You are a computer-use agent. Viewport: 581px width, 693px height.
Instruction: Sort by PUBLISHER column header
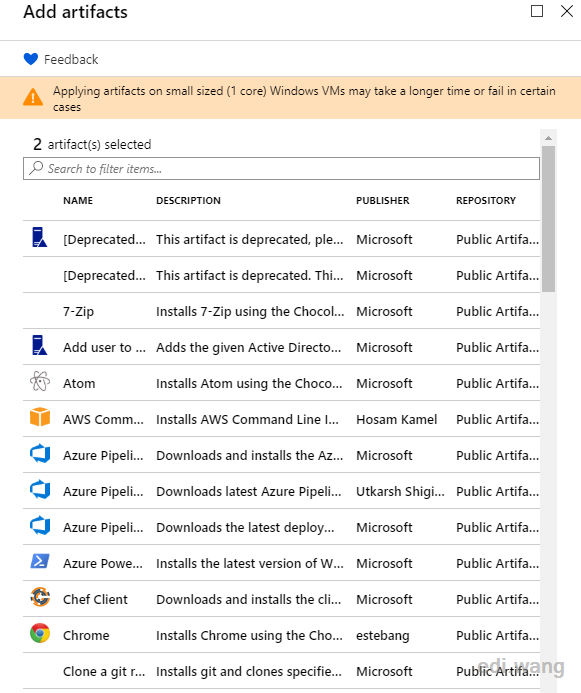click(x=383, y=201)
